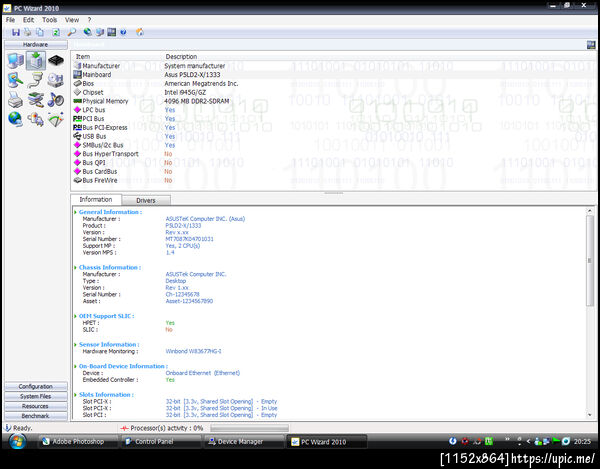
Task: Click the Processor activity progress bar
Action: [249, 428]
